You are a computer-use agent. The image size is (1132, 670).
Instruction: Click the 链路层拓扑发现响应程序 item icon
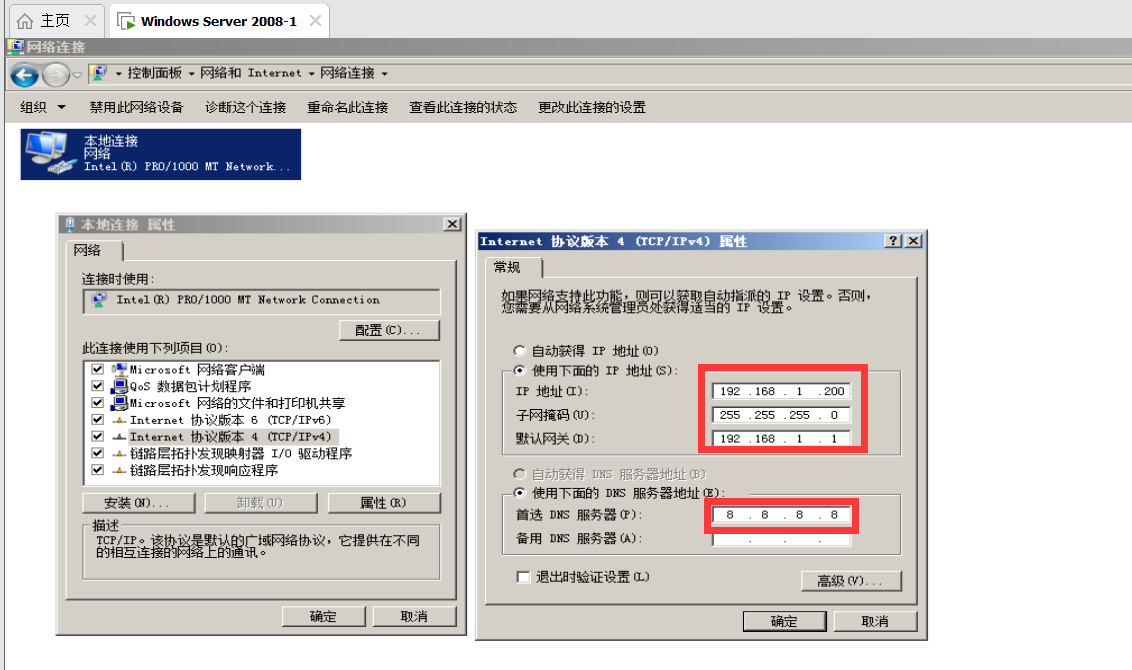pyautogui.click(x=119, y=470)
